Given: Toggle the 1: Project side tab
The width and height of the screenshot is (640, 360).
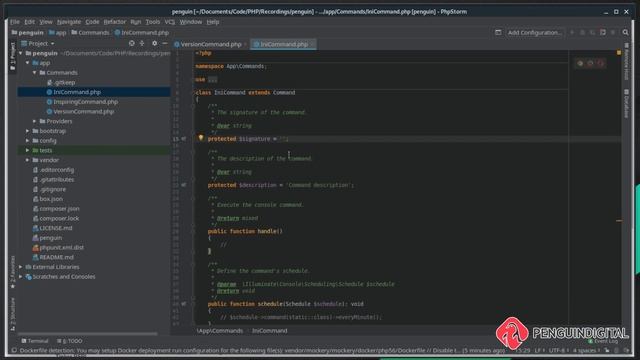Looking at the screenshot, I should point(13,56).
